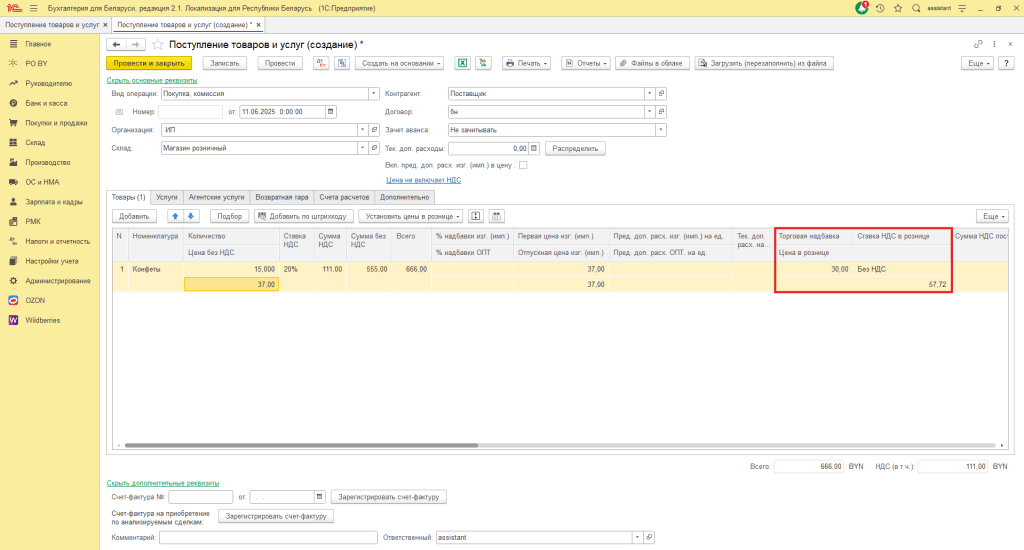Click the Записать button
This screenshot has height=550, width=1024.
[225, 63]
